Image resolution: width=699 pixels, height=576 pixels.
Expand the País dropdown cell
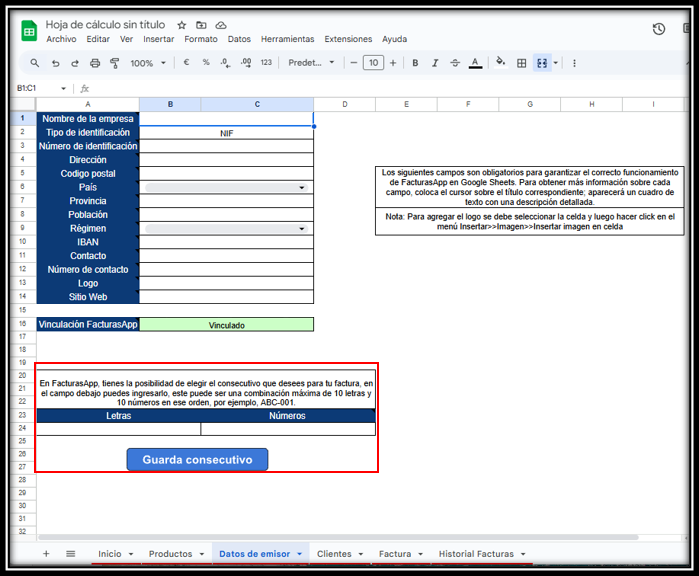[x=301, y=187]
